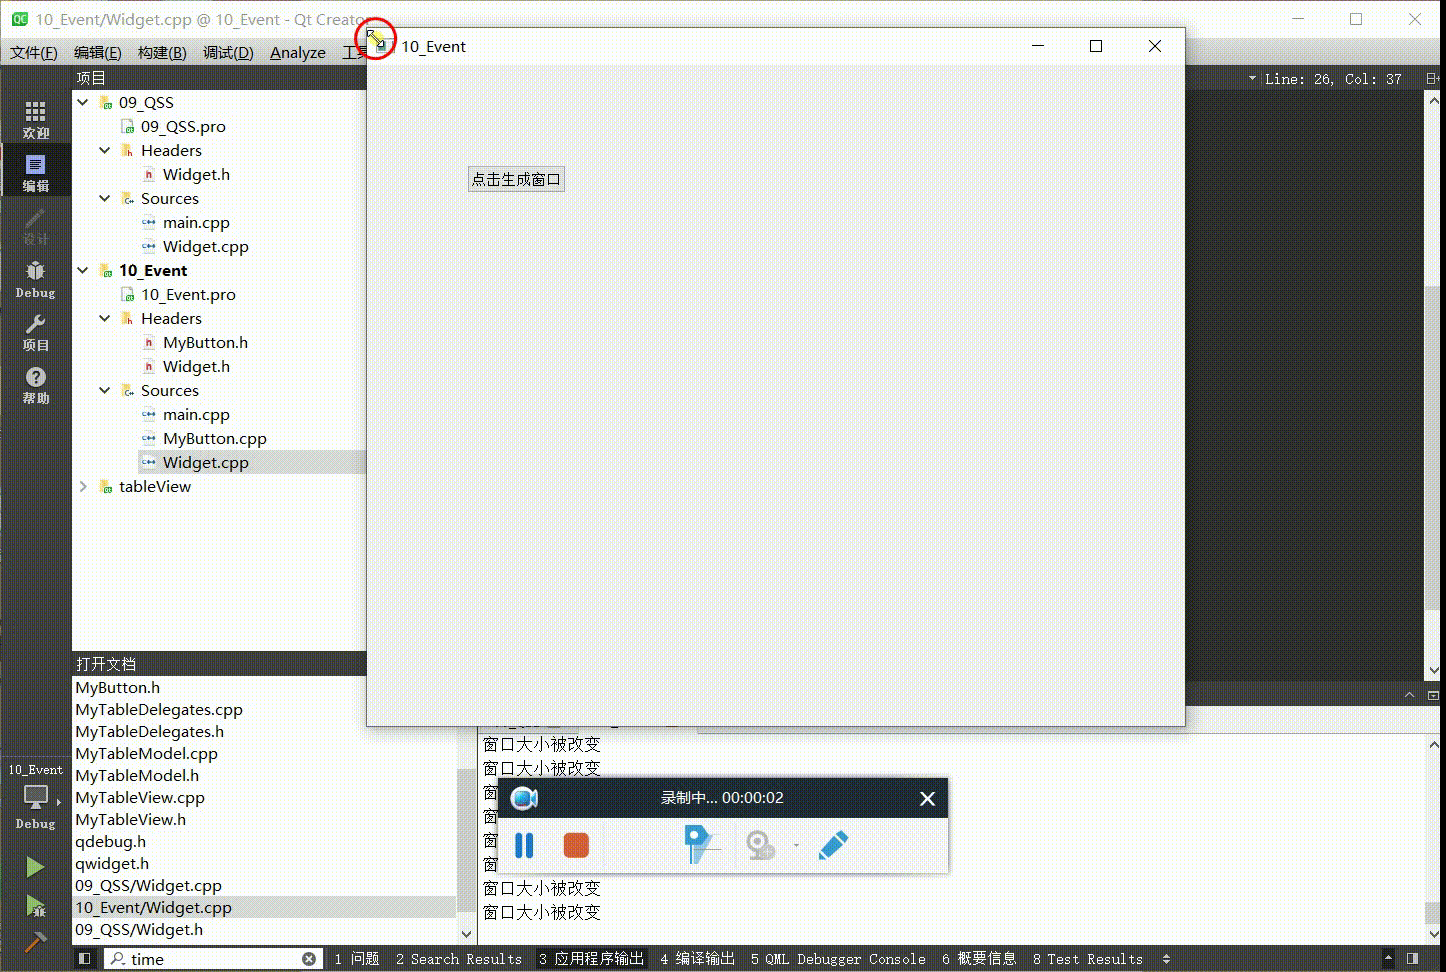
Task: Switch to Edit (编辑) mode
Action: click(x=35, y=172)
